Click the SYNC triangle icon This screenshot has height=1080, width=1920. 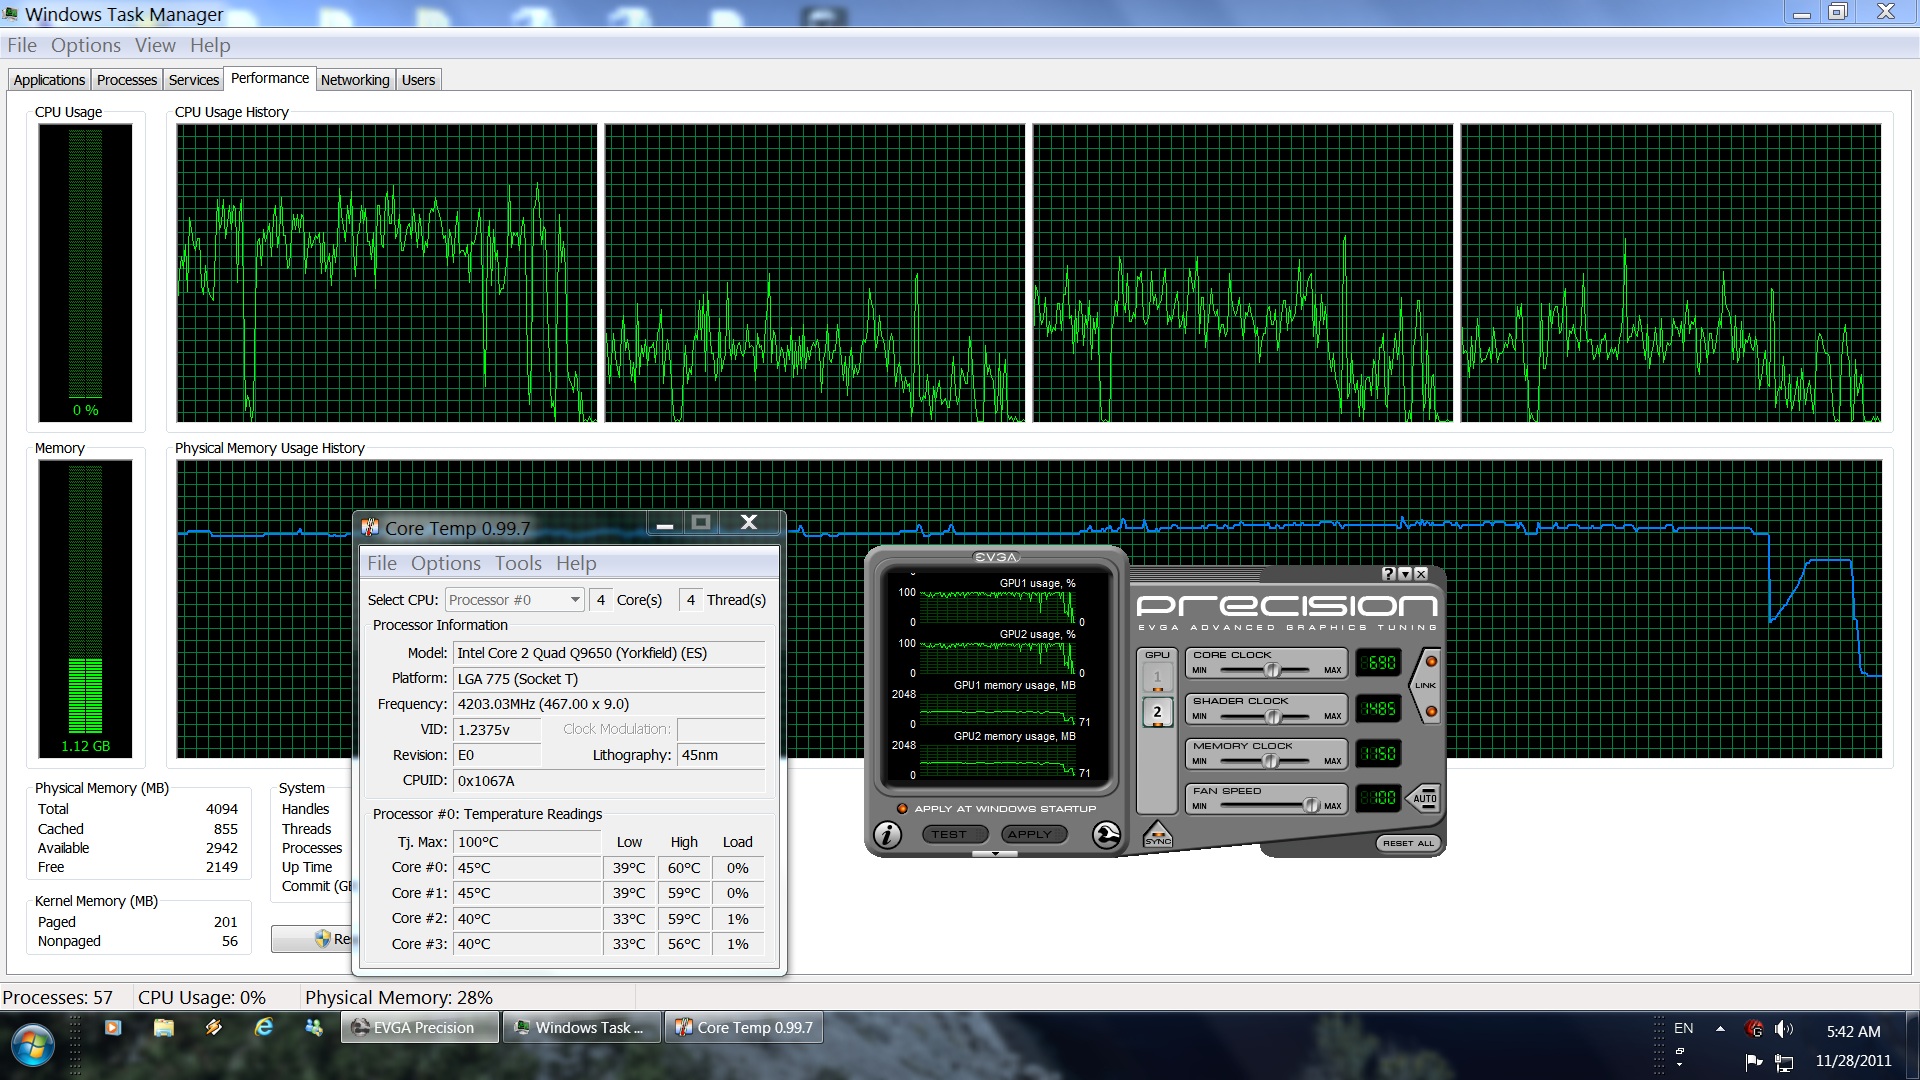point(1157,835)
